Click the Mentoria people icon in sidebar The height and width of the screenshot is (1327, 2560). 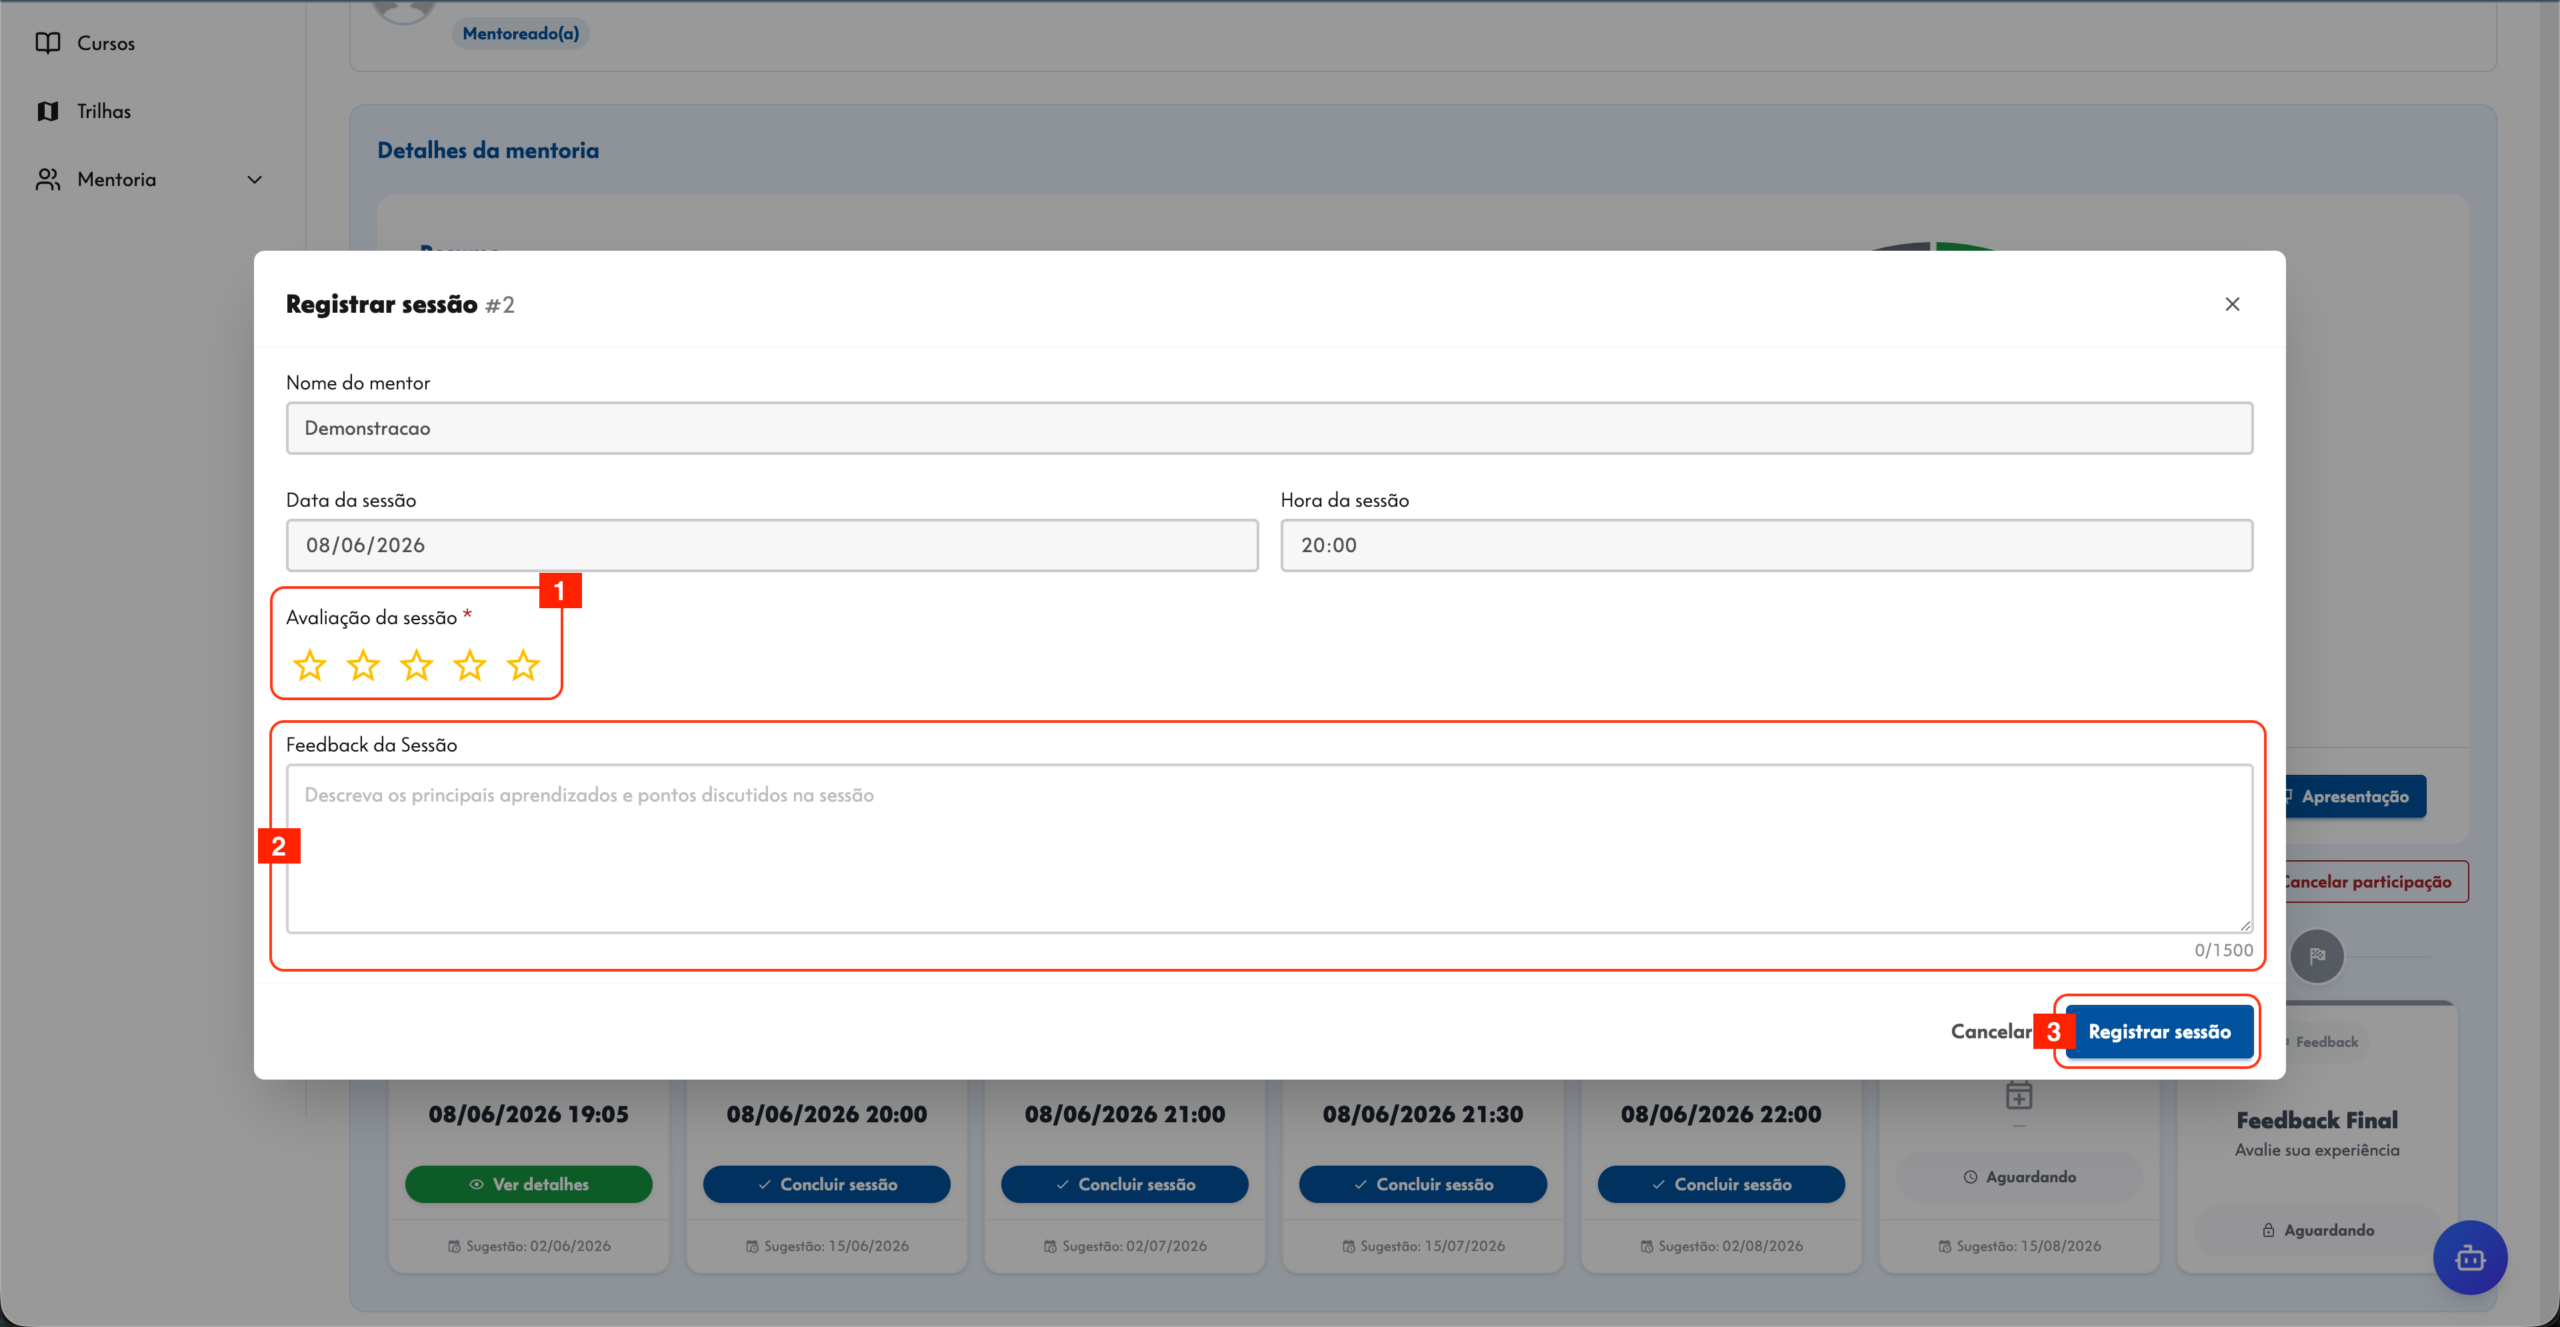(x=47, y=179)
